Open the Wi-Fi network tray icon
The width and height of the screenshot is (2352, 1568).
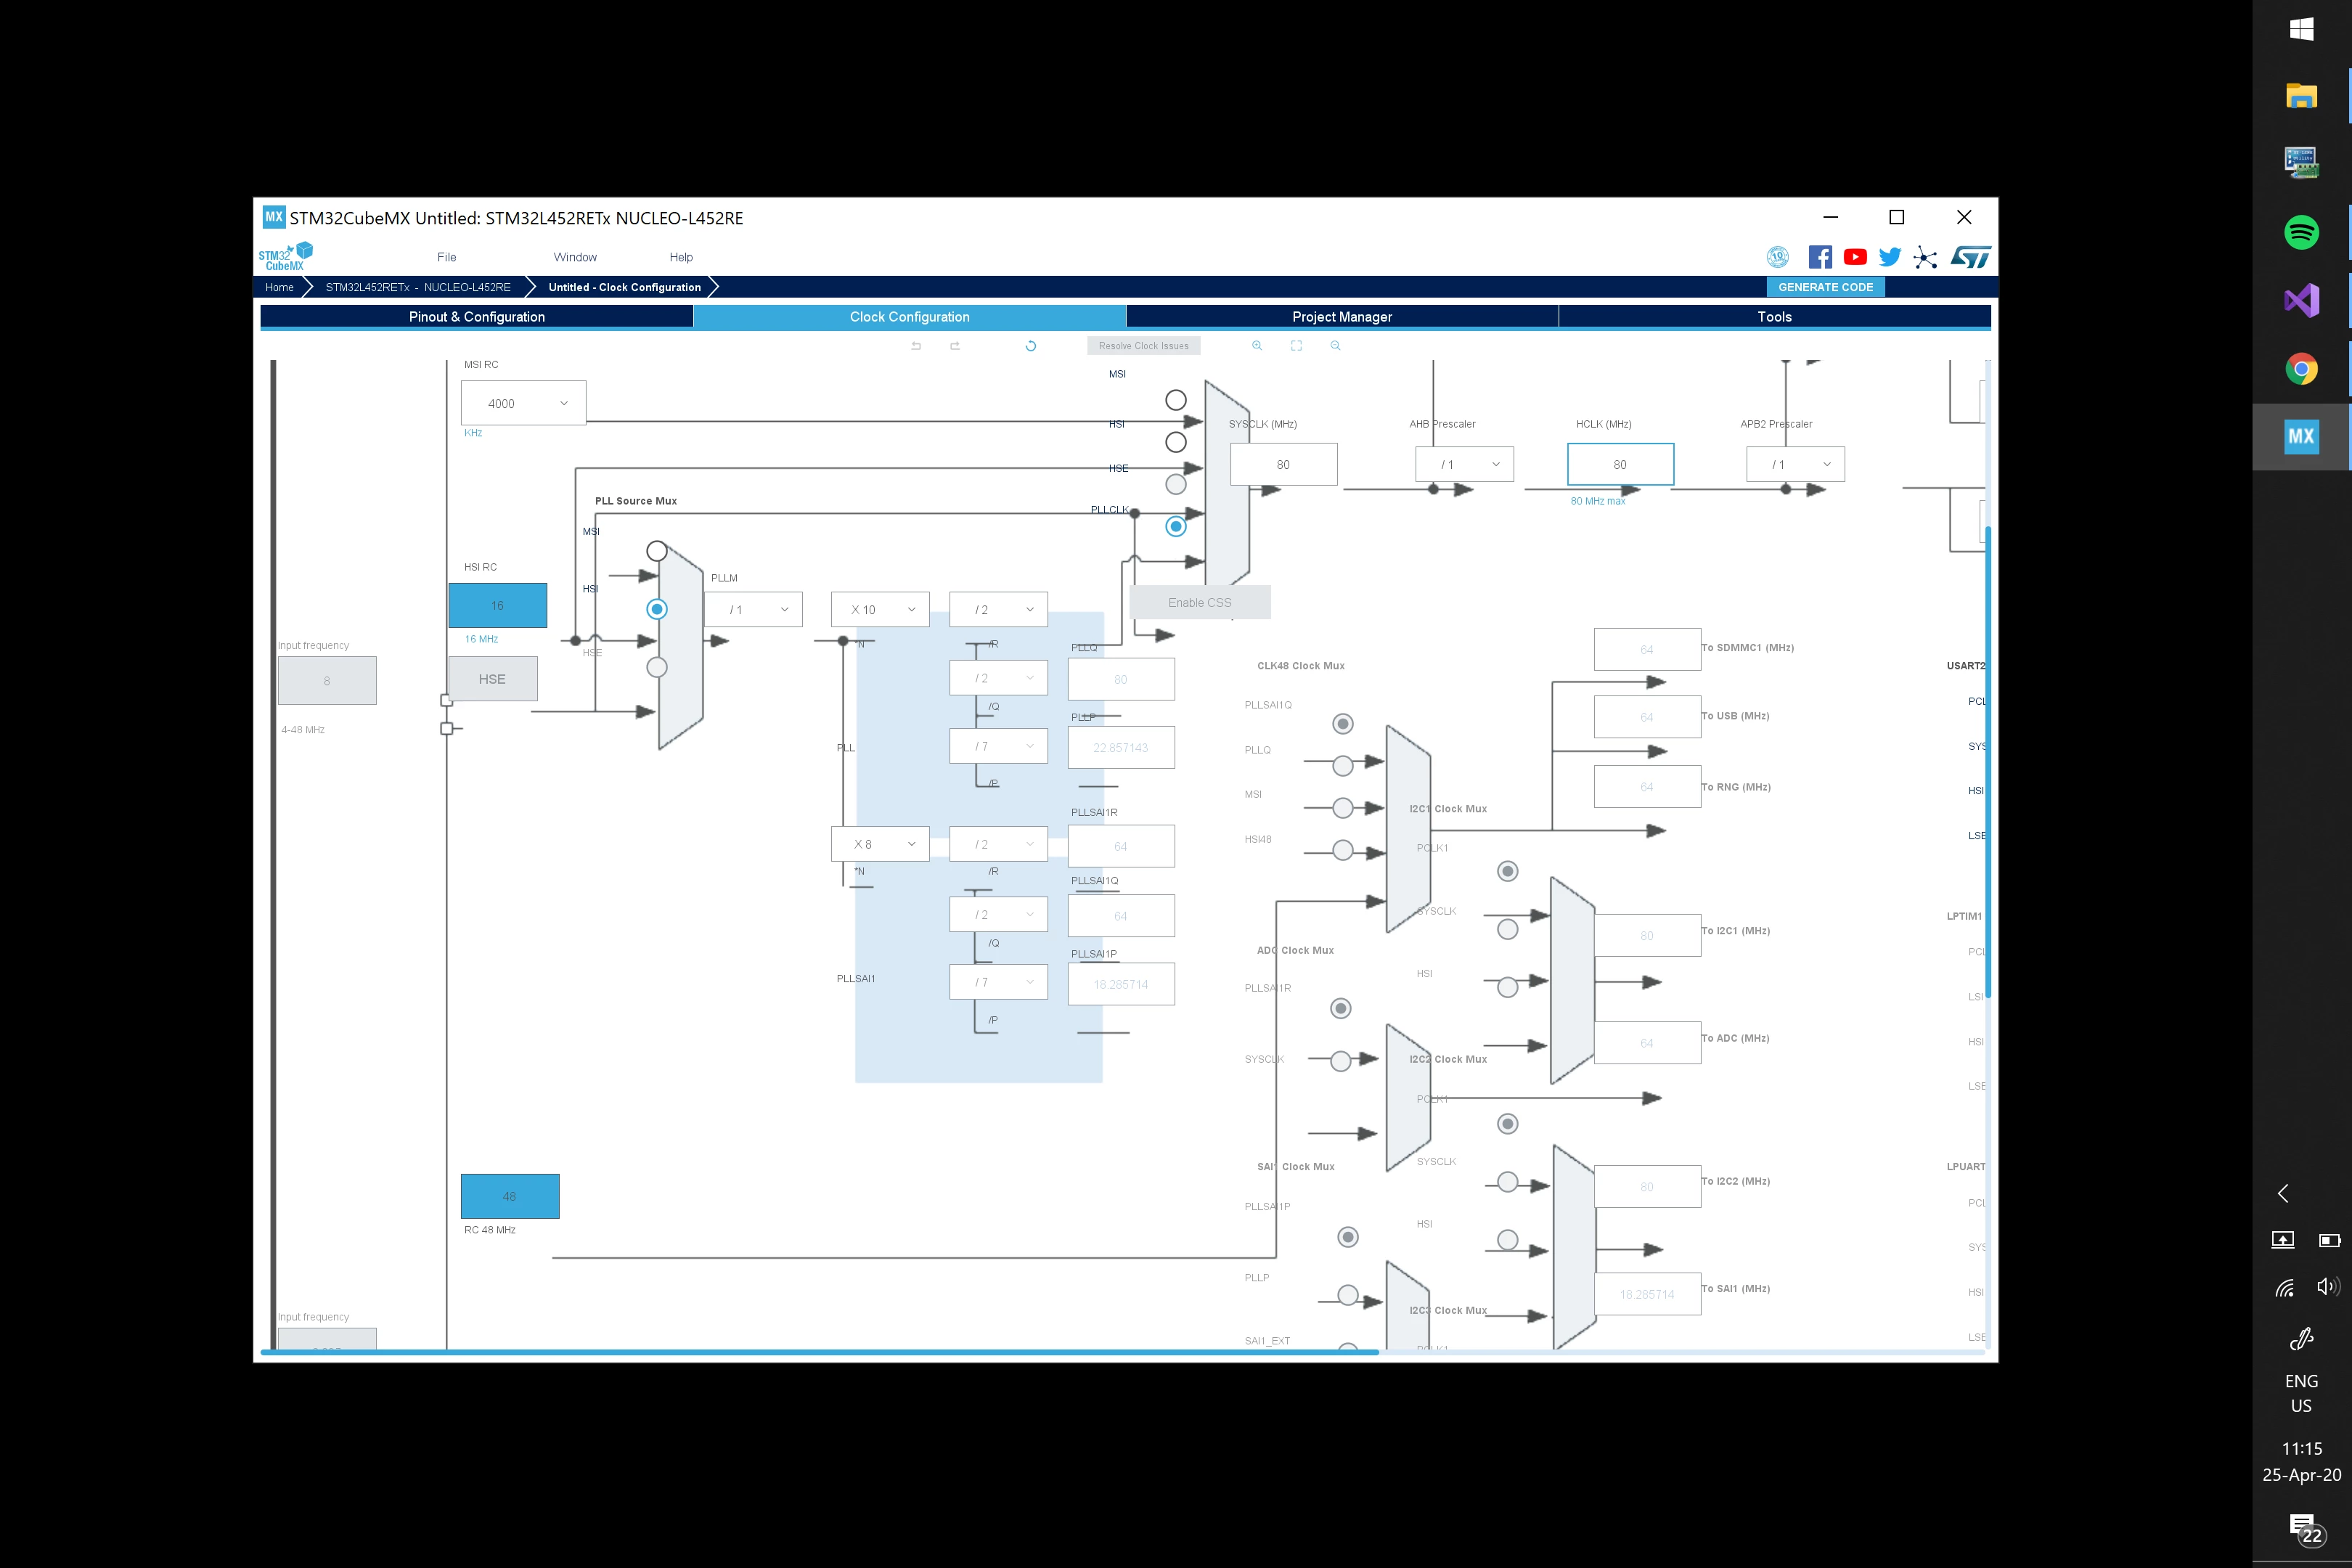coord(2284,1288)
